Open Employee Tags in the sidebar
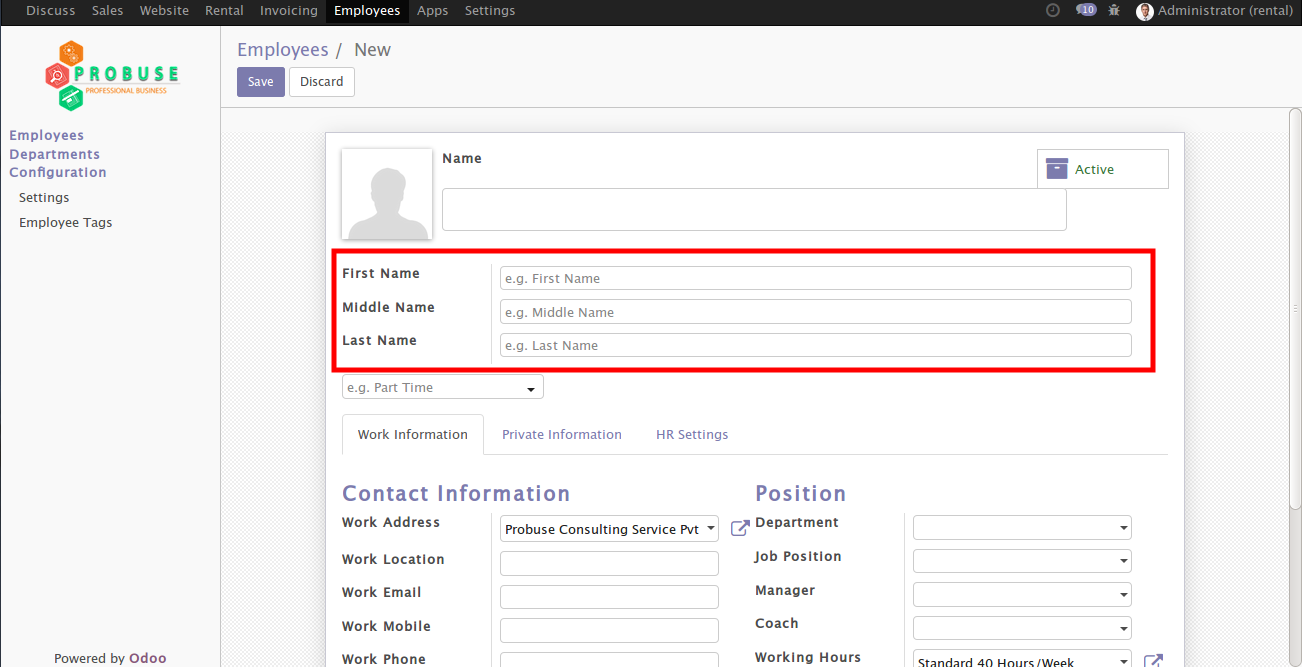 coord(65,221)
